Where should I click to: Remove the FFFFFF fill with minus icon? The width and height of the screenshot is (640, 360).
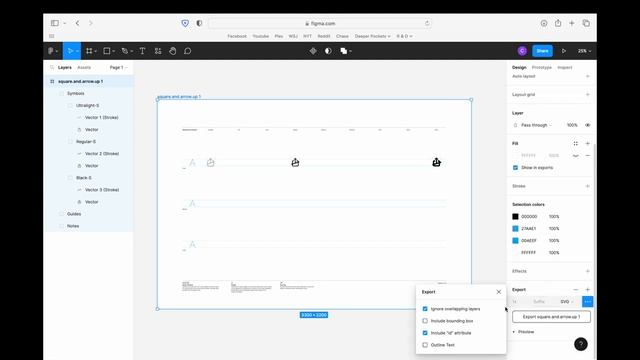[x=587, y=156]
